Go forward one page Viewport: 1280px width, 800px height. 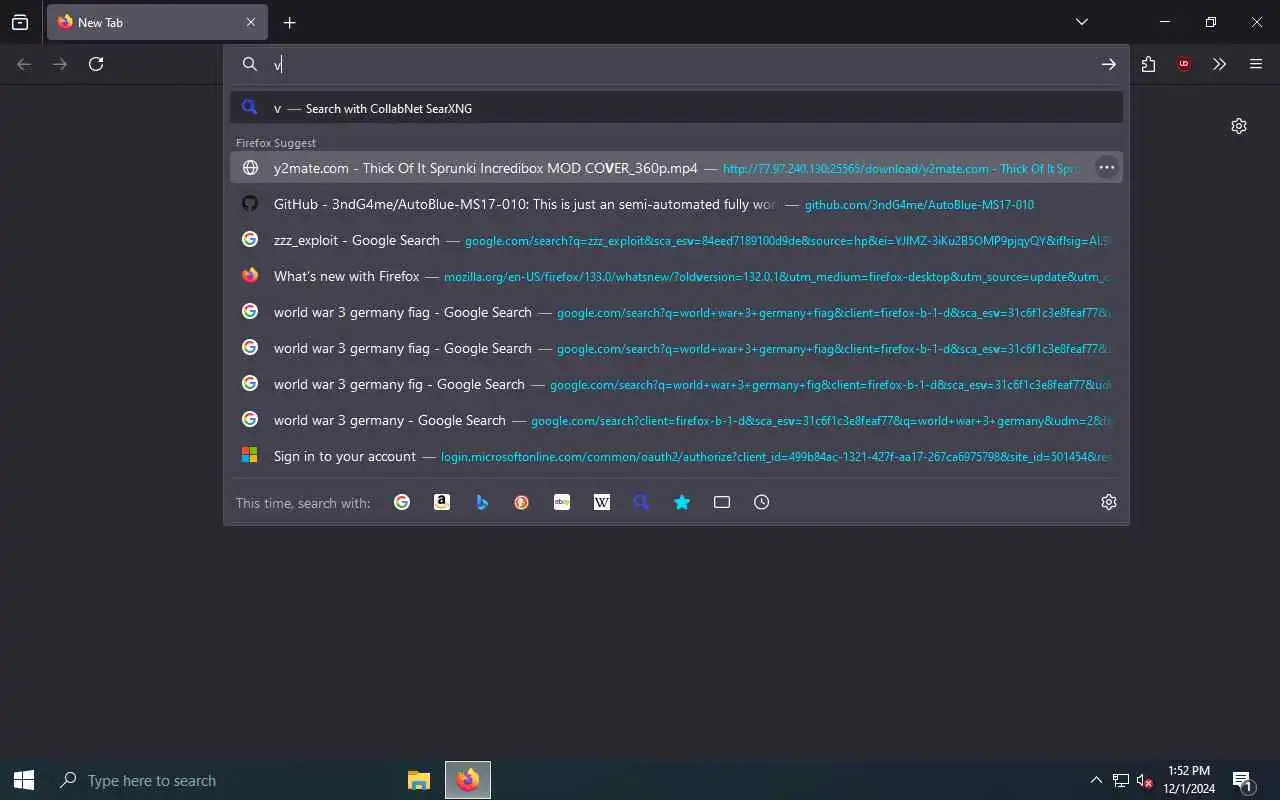[x=60, y=64]
